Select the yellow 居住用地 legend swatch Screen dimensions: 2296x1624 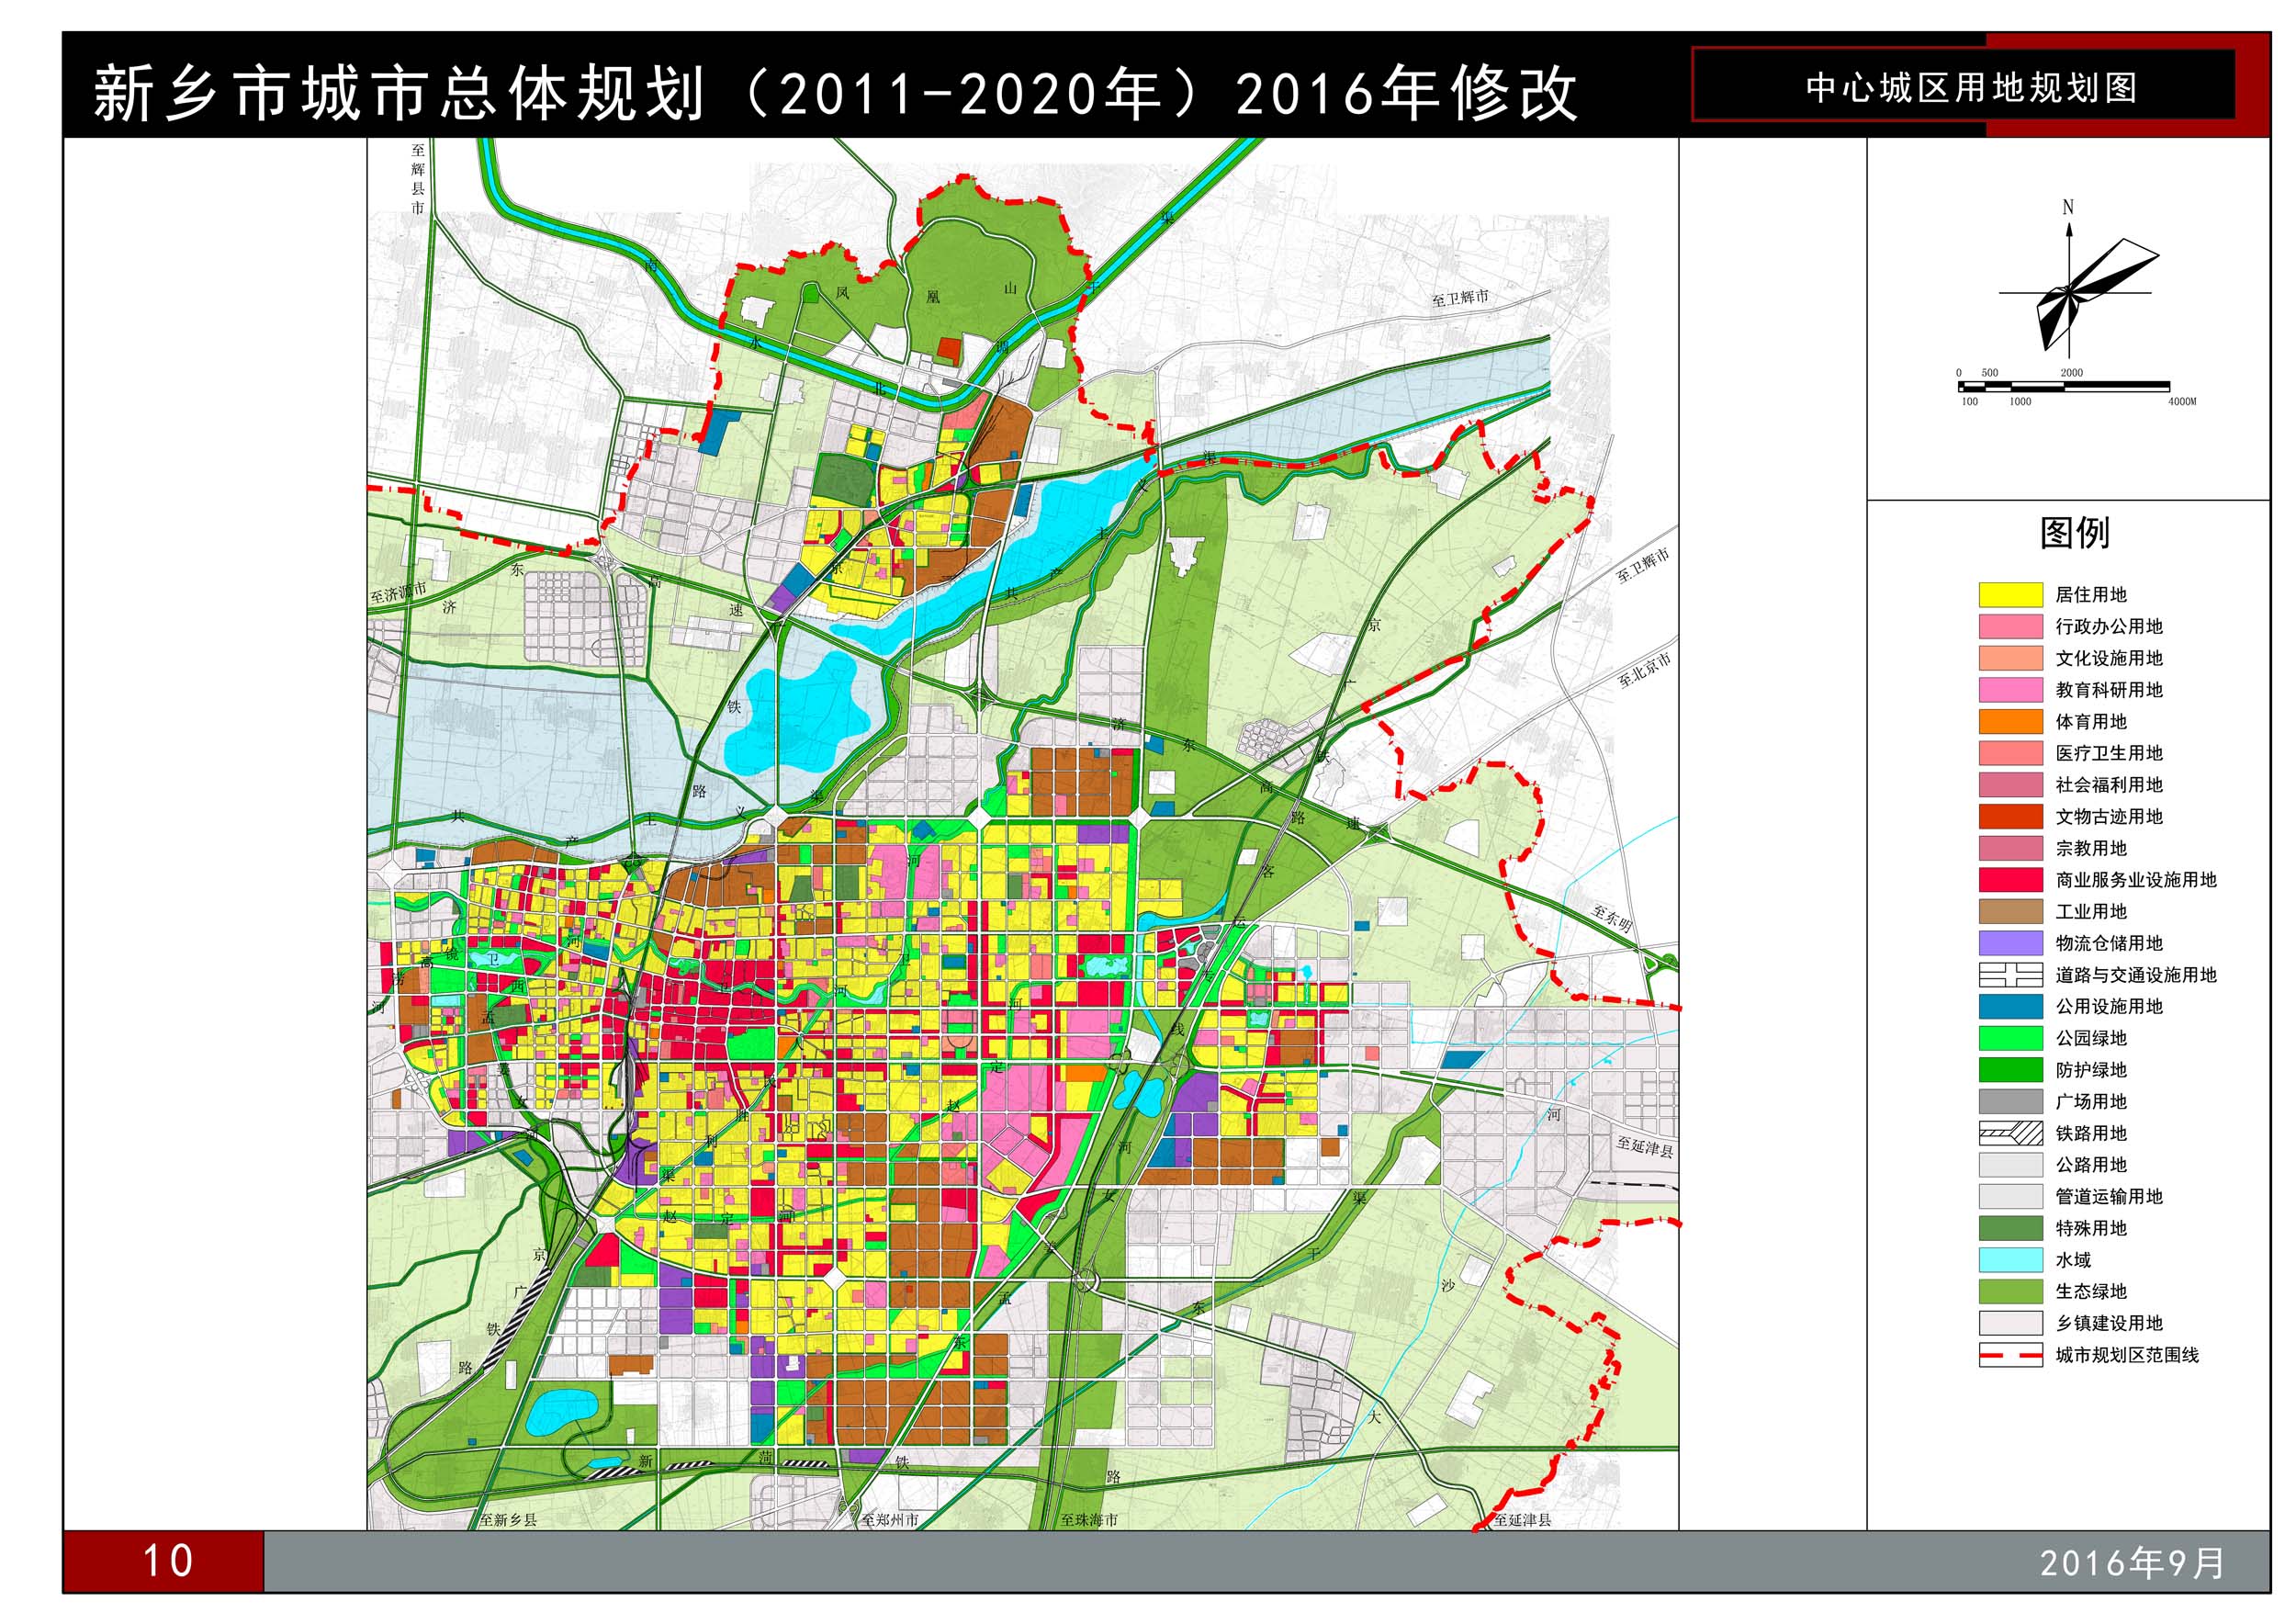click(x=2010, y=595)
